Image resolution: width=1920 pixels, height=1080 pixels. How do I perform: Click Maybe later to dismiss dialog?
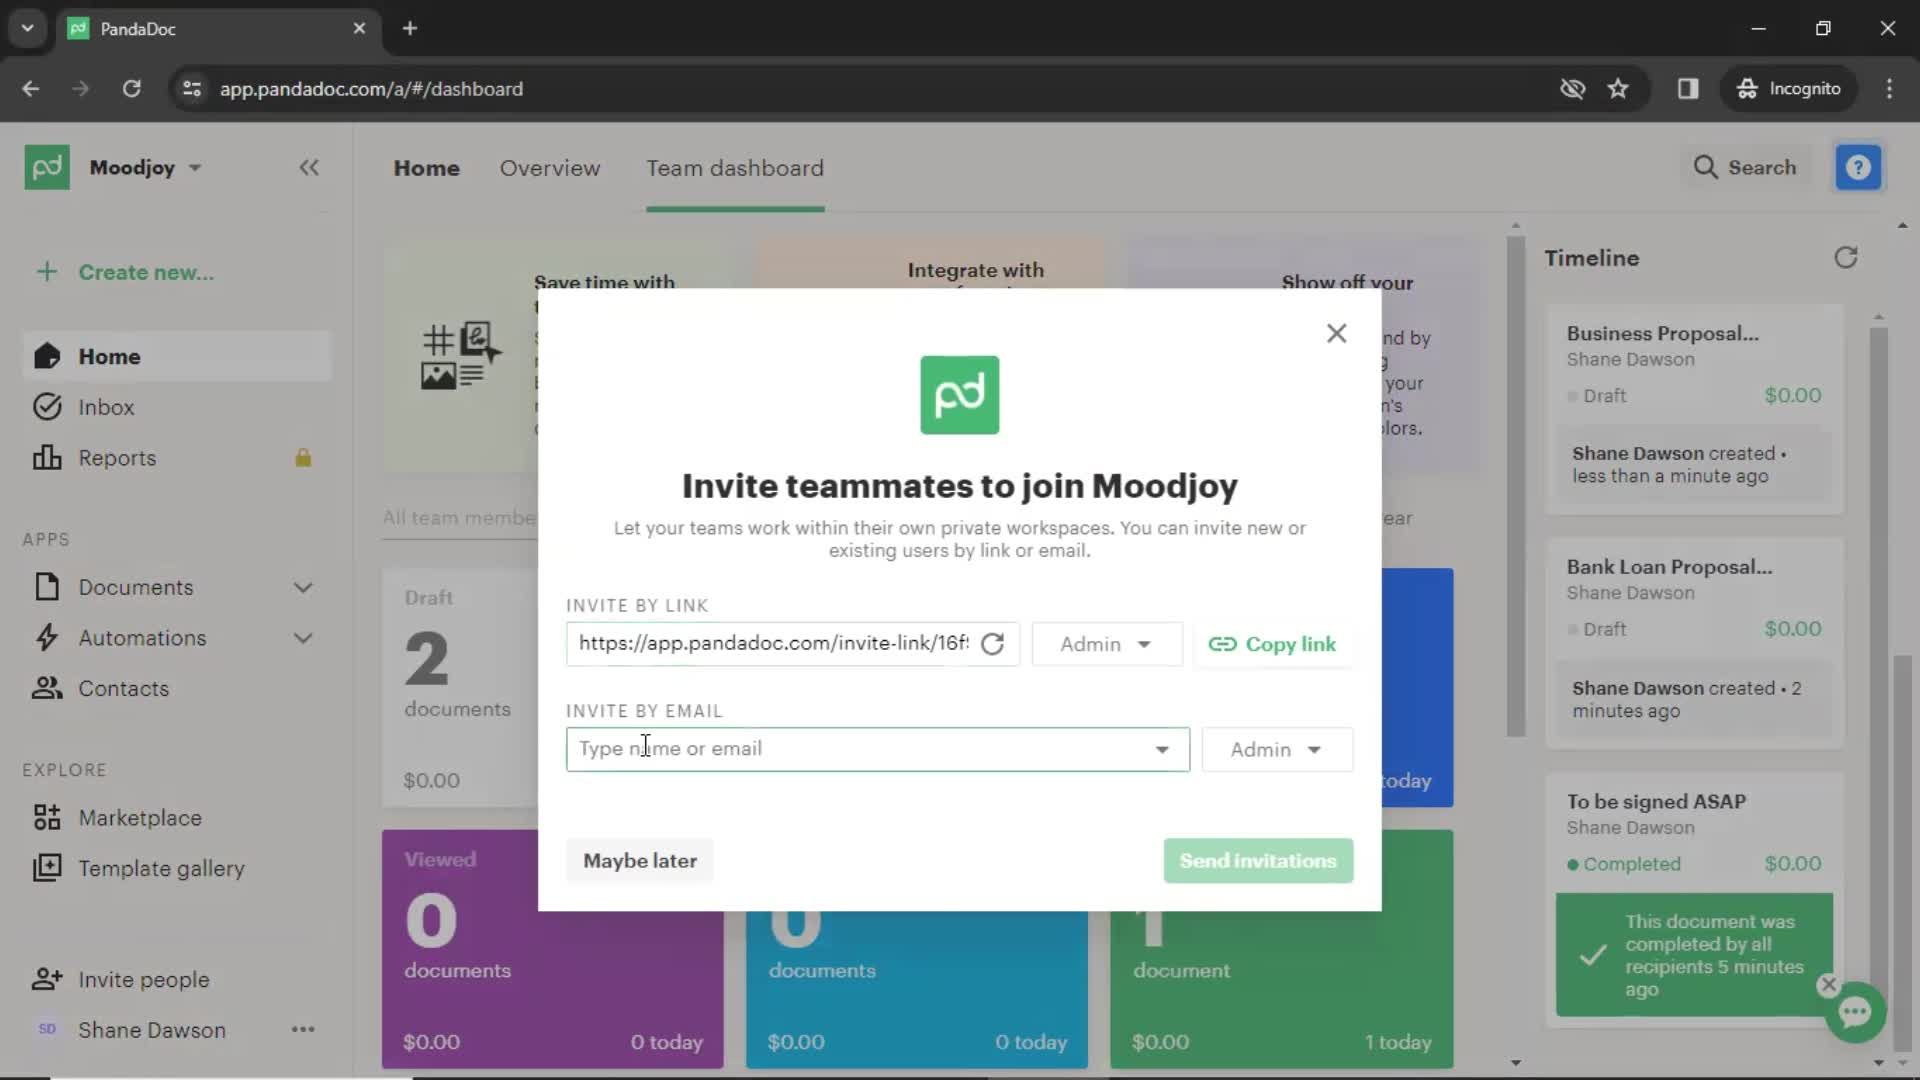(641, 860)
